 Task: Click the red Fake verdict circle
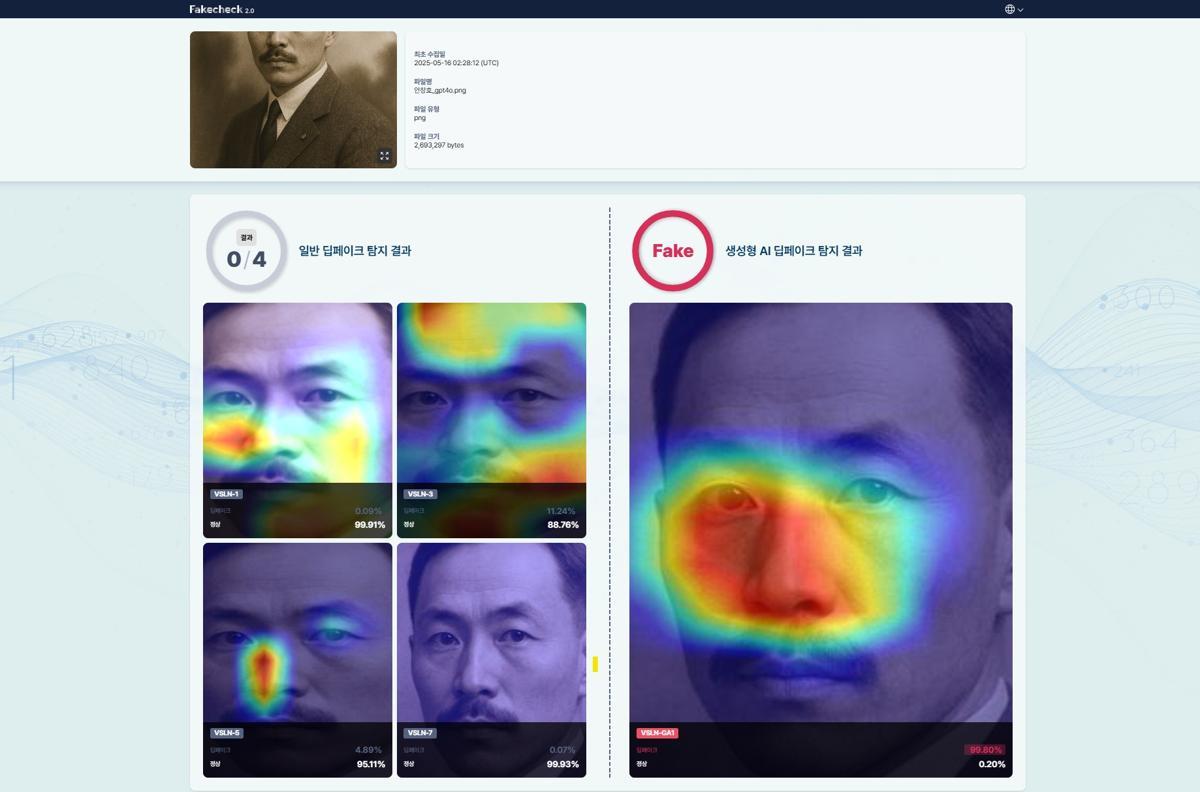pos(672,251)
